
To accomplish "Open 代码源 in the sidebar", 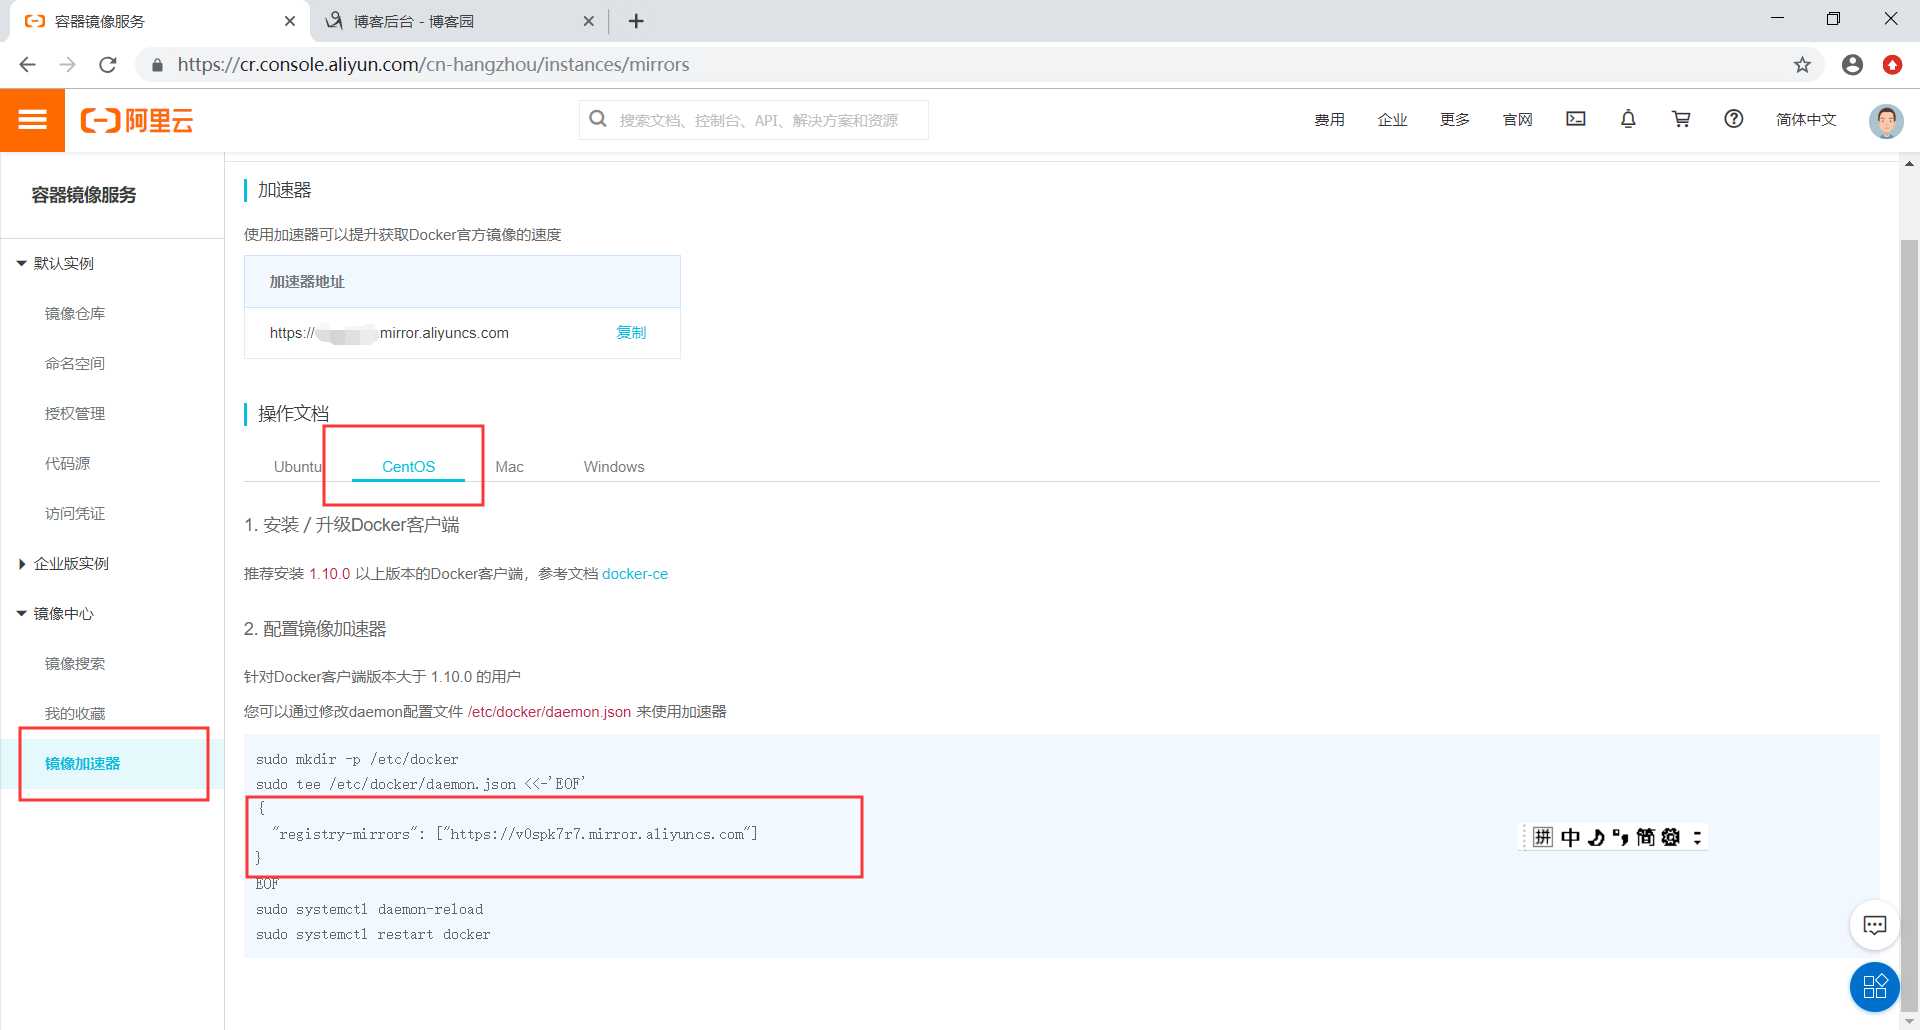I will [x=67, y=463].
